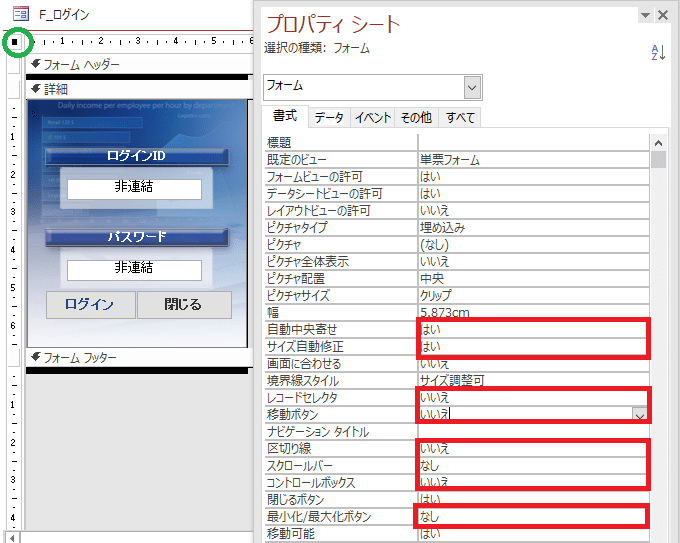Click the 閉じる button on the form
Image resolution: width=680 pixels, height=543 pixels.
184,305
